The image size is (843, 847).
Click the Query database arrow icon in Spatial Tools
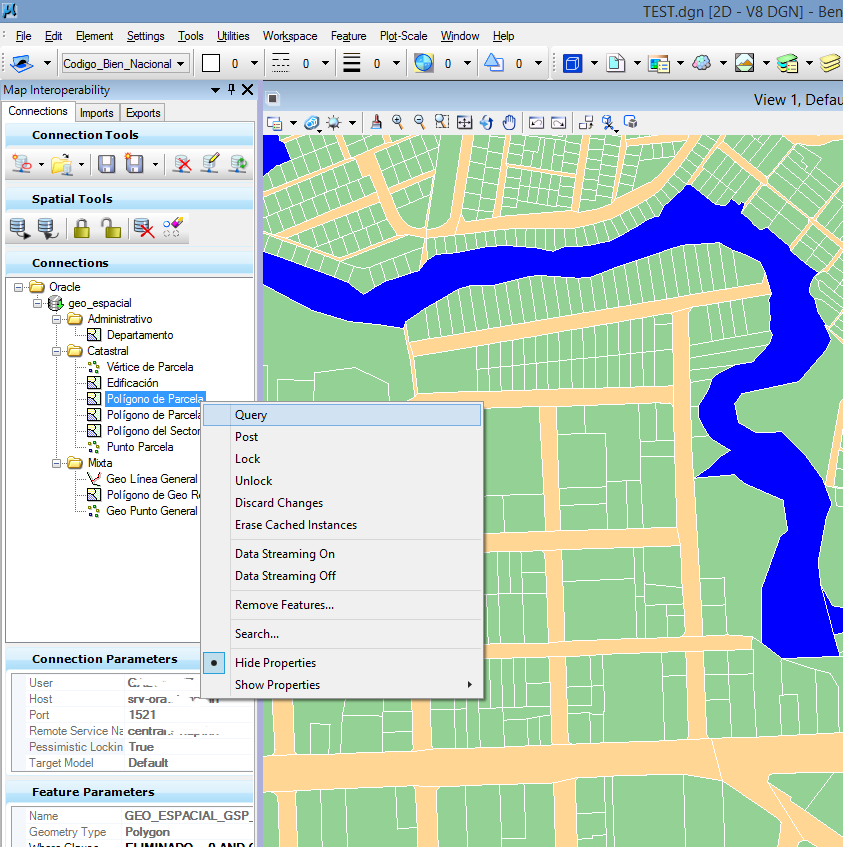point(19,228)
